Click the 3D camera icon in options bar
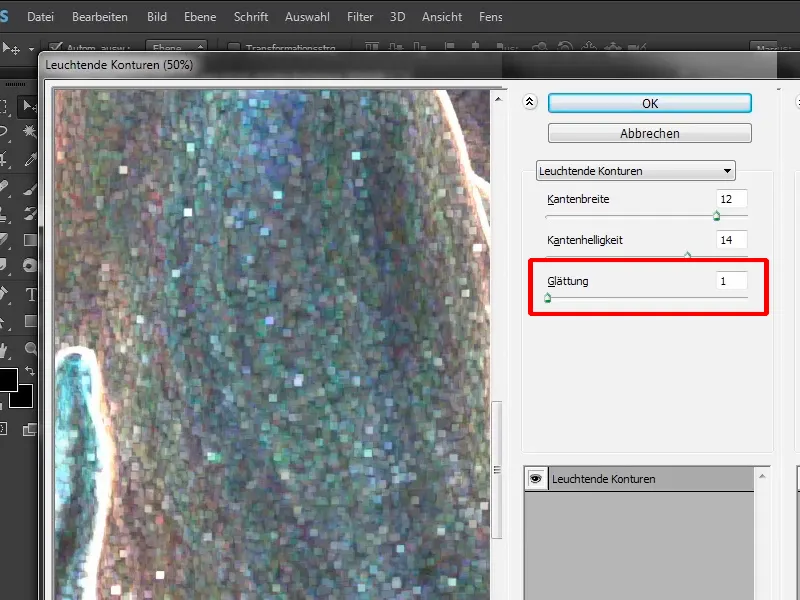The image size is (800, 600). click(x=637, y=47)
